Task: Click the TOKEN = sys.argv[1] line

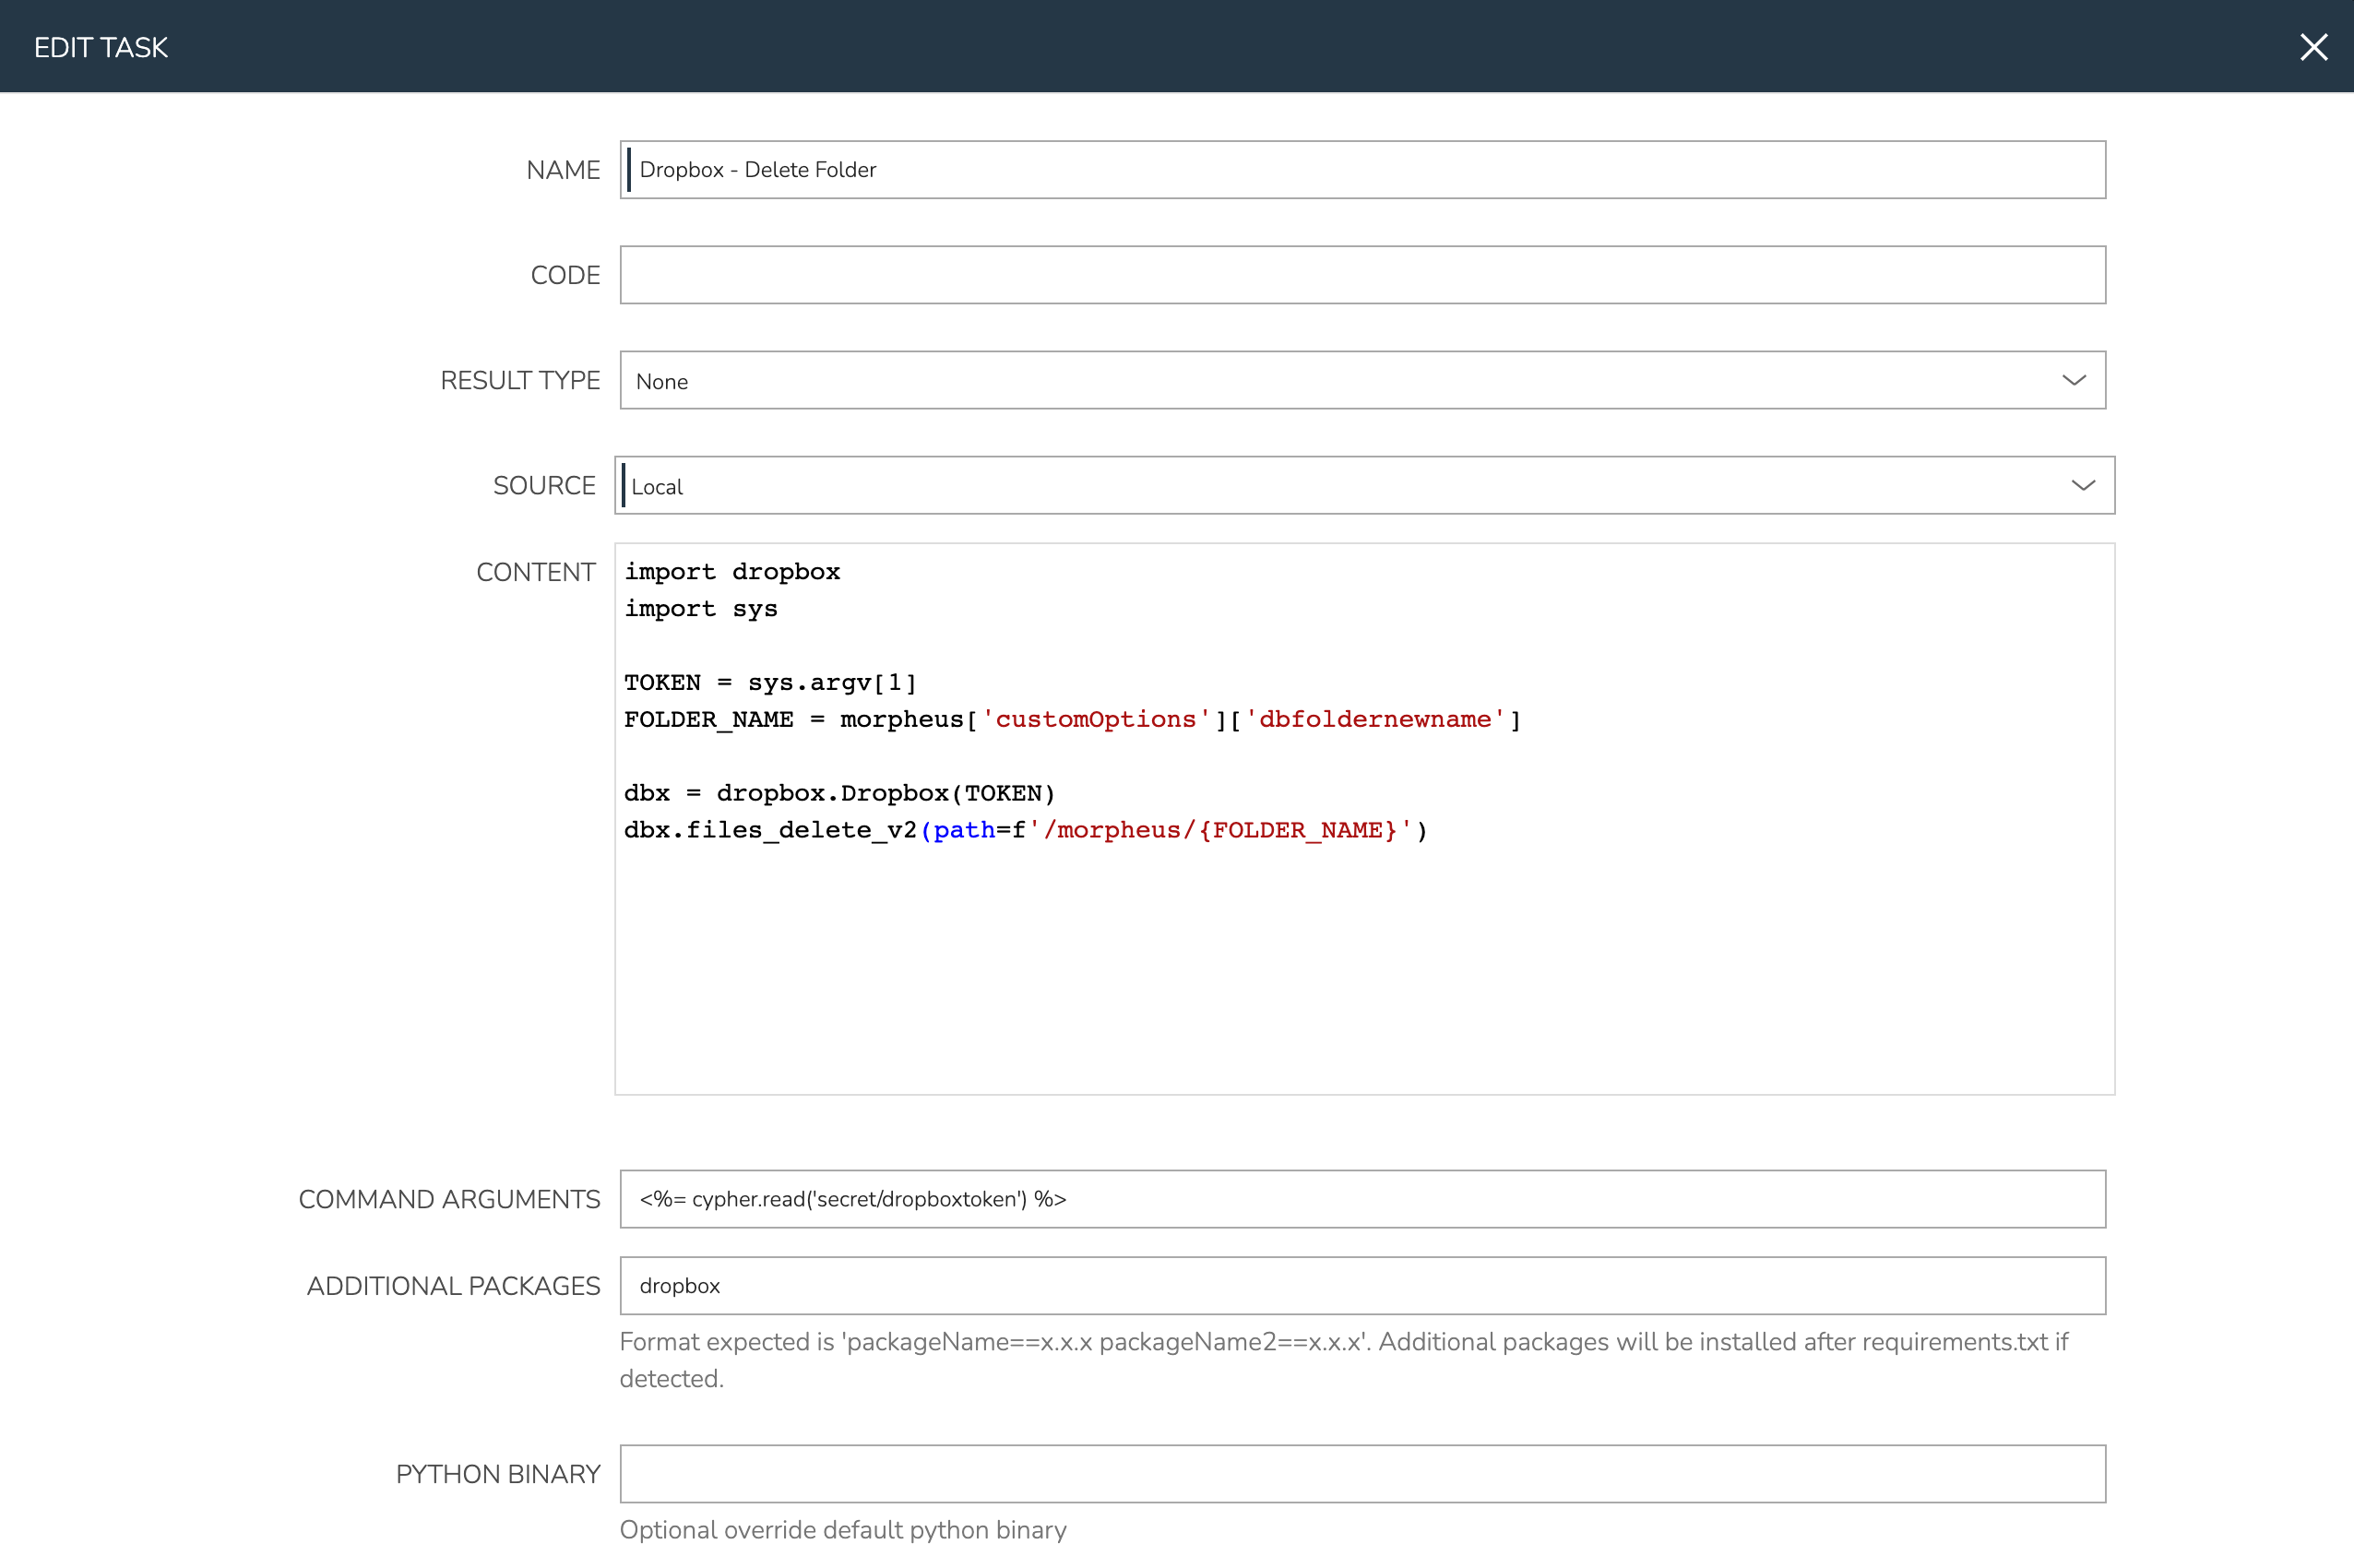Action: coord(770,683)
